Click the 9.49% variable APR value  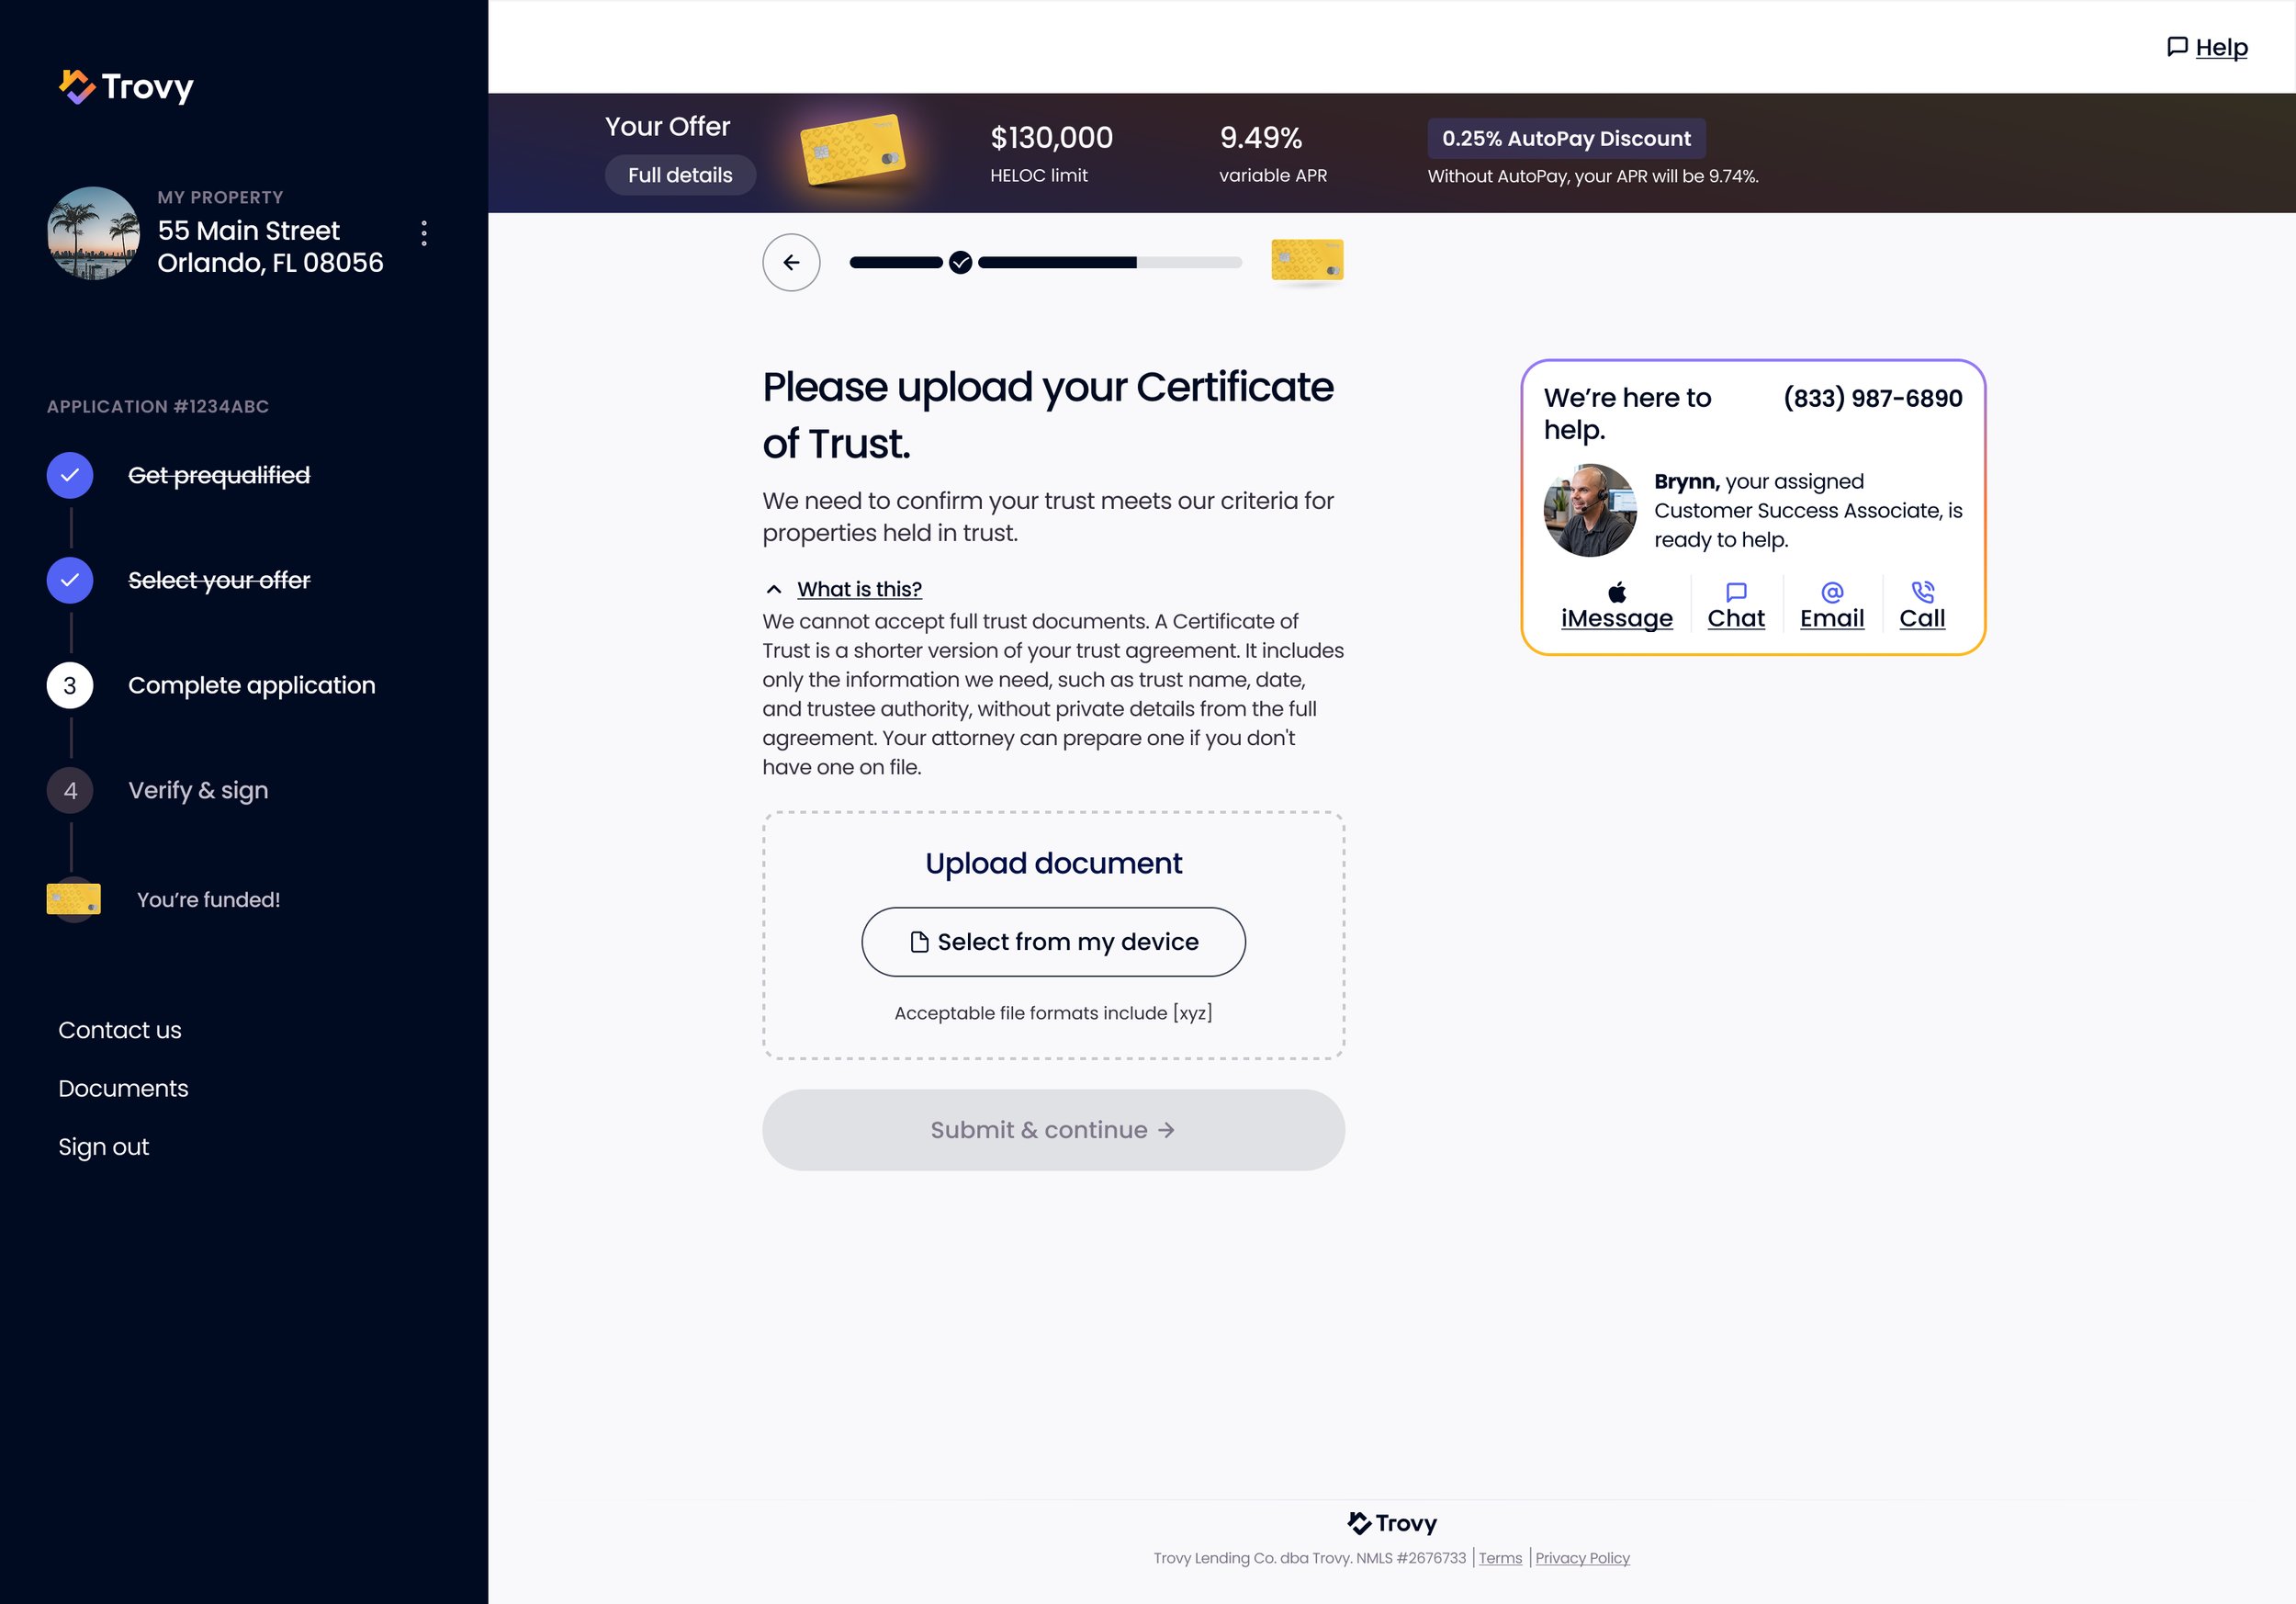coord(1261,138)
